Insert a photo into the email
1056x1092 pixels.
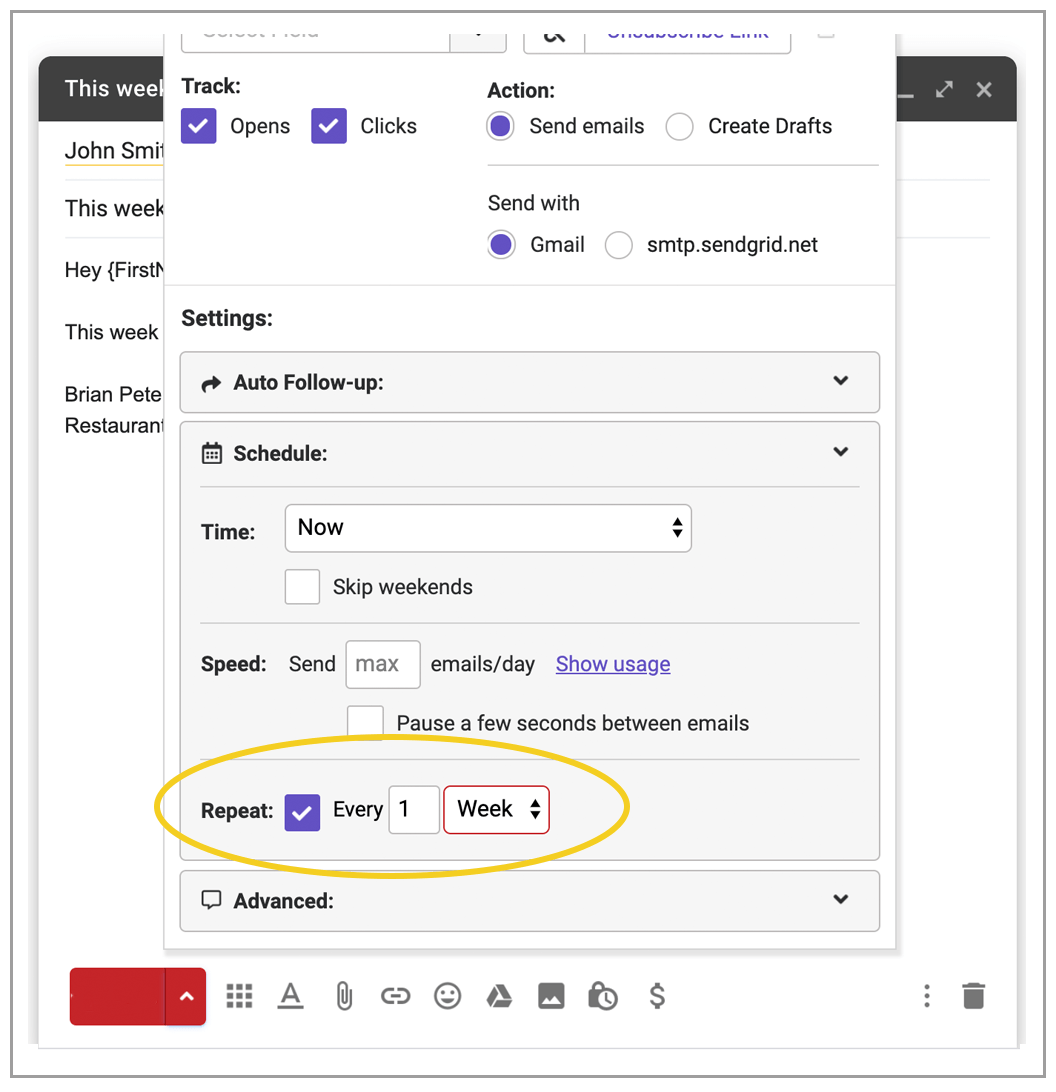point(551,996)
